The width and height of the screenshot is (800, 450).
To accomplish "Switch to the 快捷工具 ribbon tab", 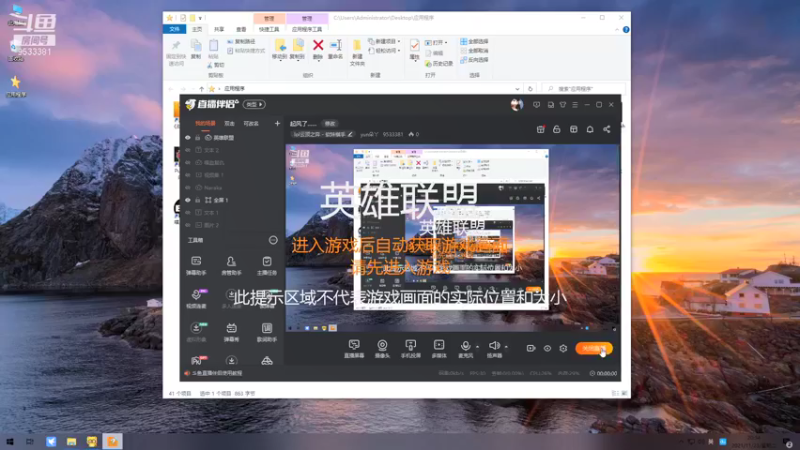I will (x=269, y=30).
